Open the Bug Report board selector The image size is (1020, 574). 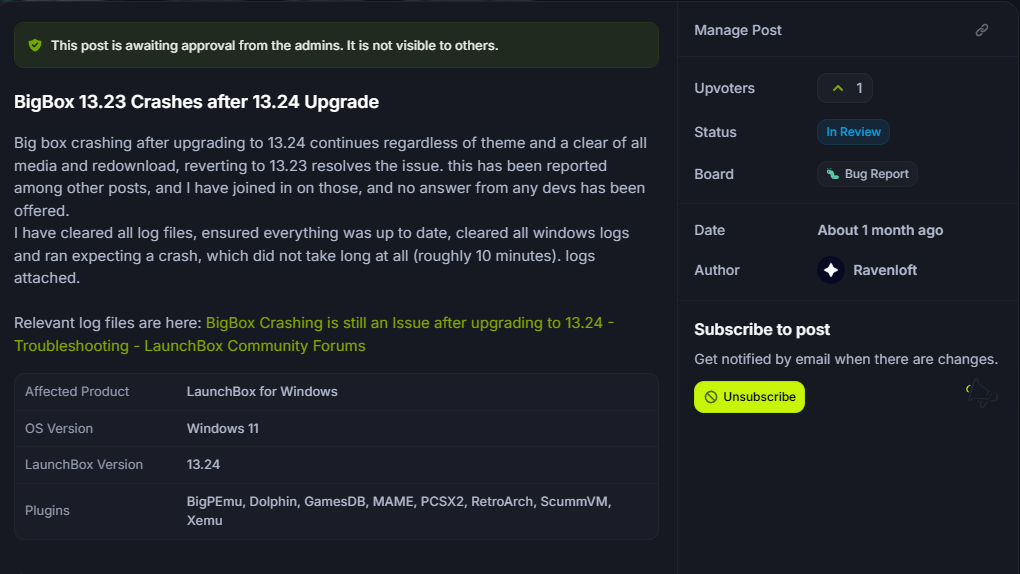[x=867, y=174]
